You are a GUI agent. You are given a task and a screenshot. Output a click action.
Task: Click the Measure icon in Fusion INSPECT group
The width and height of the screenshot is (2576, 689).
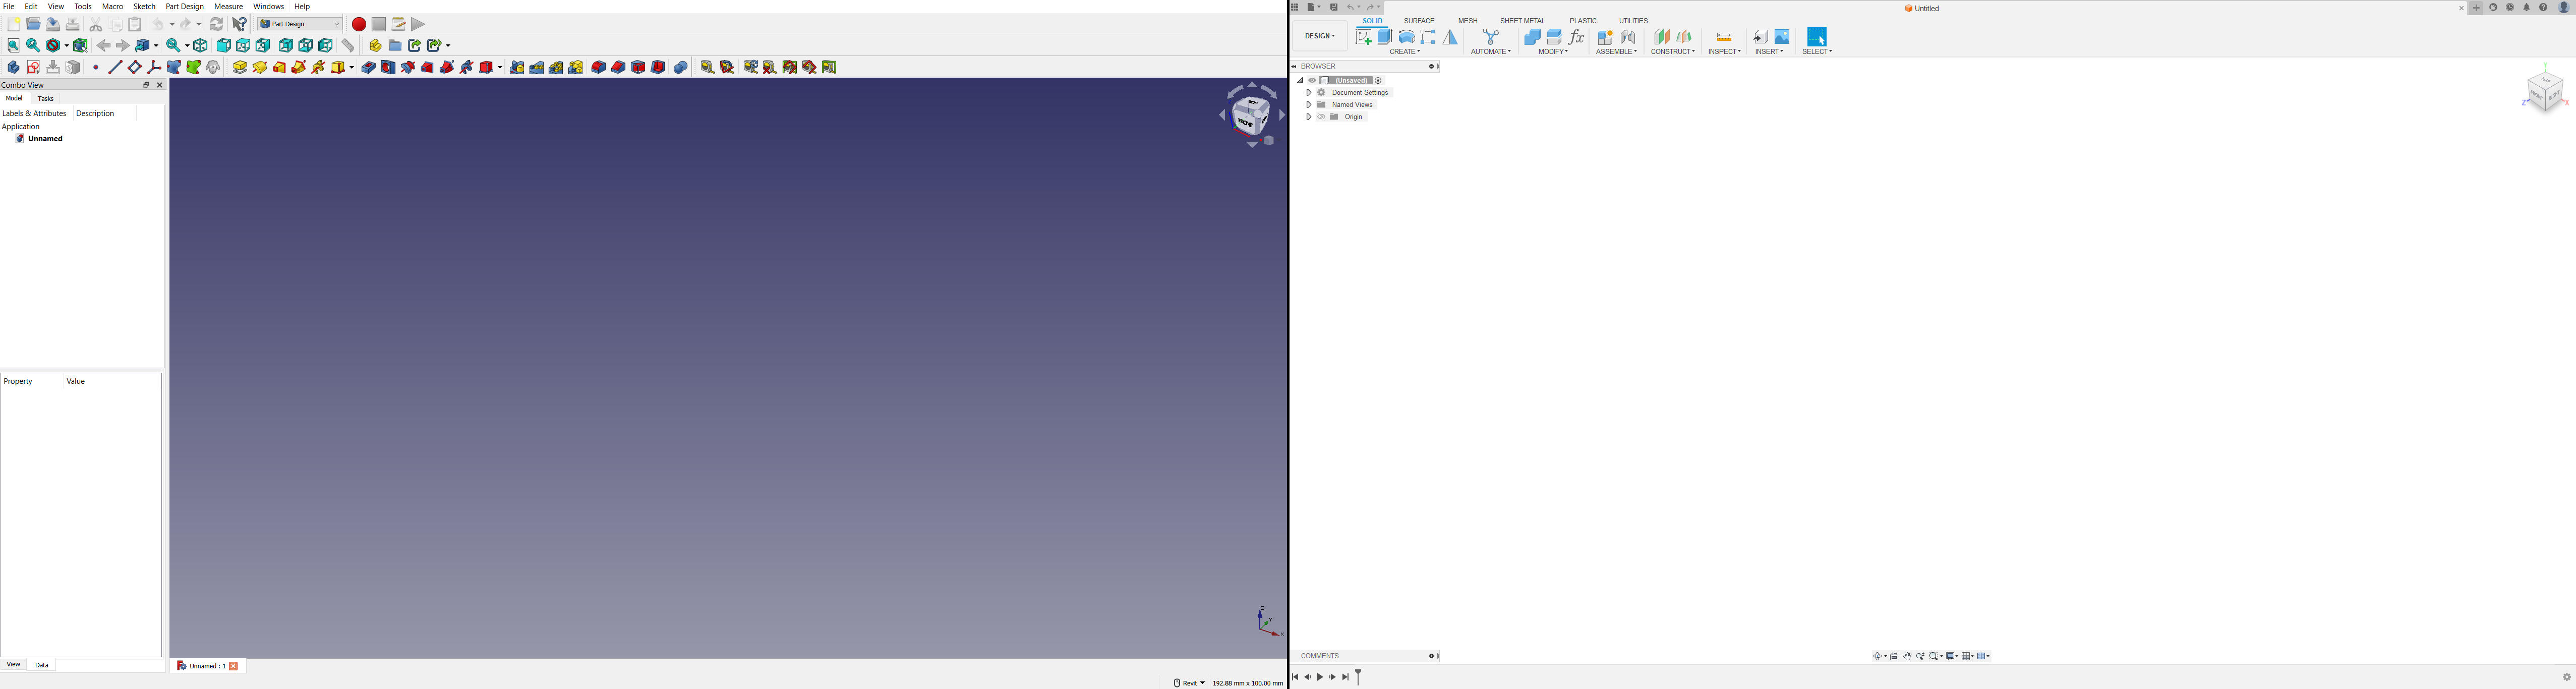click(1724, 37)
